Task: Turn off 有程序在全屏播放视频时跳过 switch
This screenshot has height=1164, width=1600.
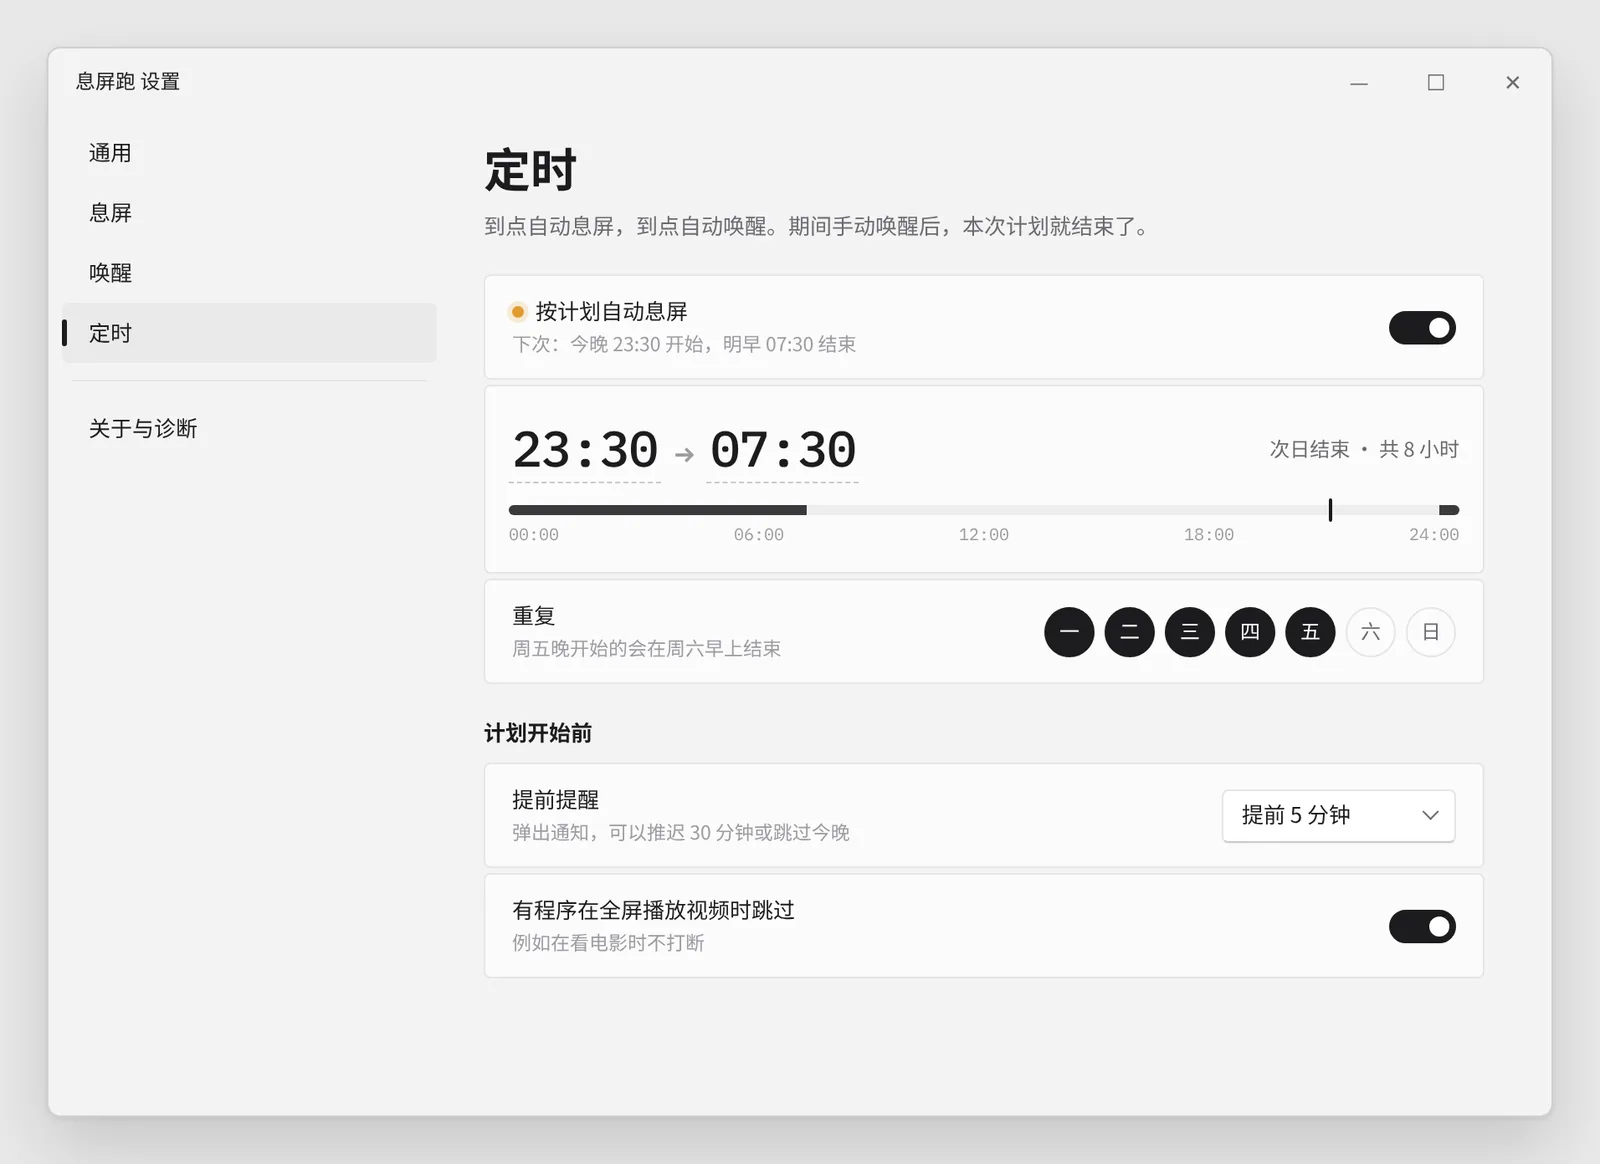Action: 1422,927
